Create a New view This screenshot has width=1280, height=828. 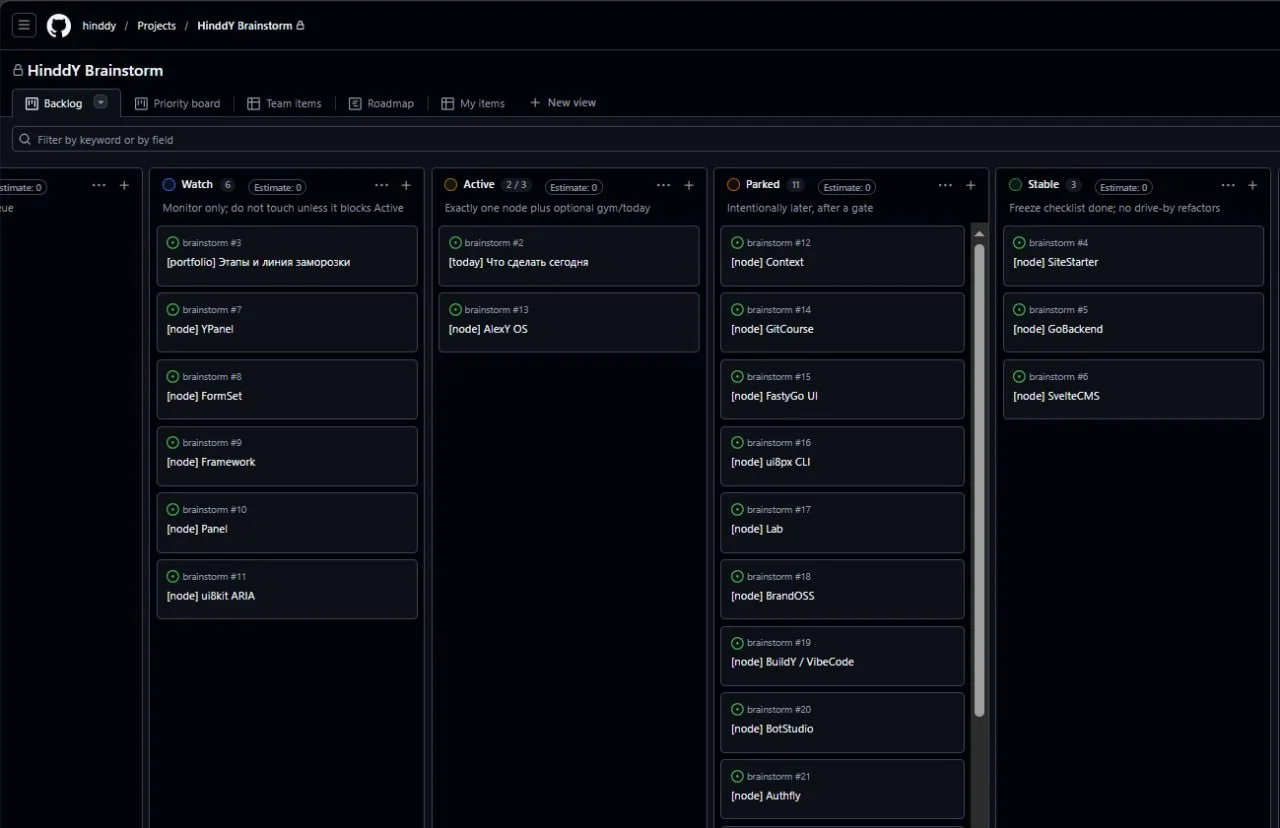coord(562,103)
